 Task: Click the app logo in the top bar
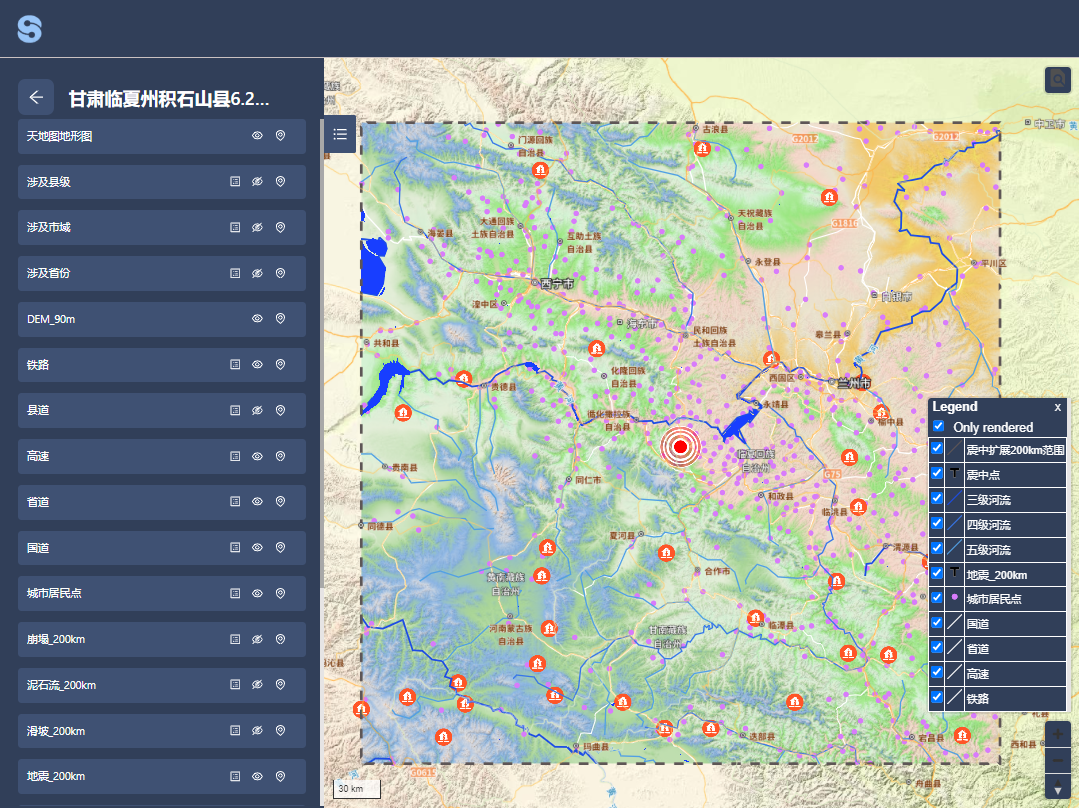pos(30,29)
